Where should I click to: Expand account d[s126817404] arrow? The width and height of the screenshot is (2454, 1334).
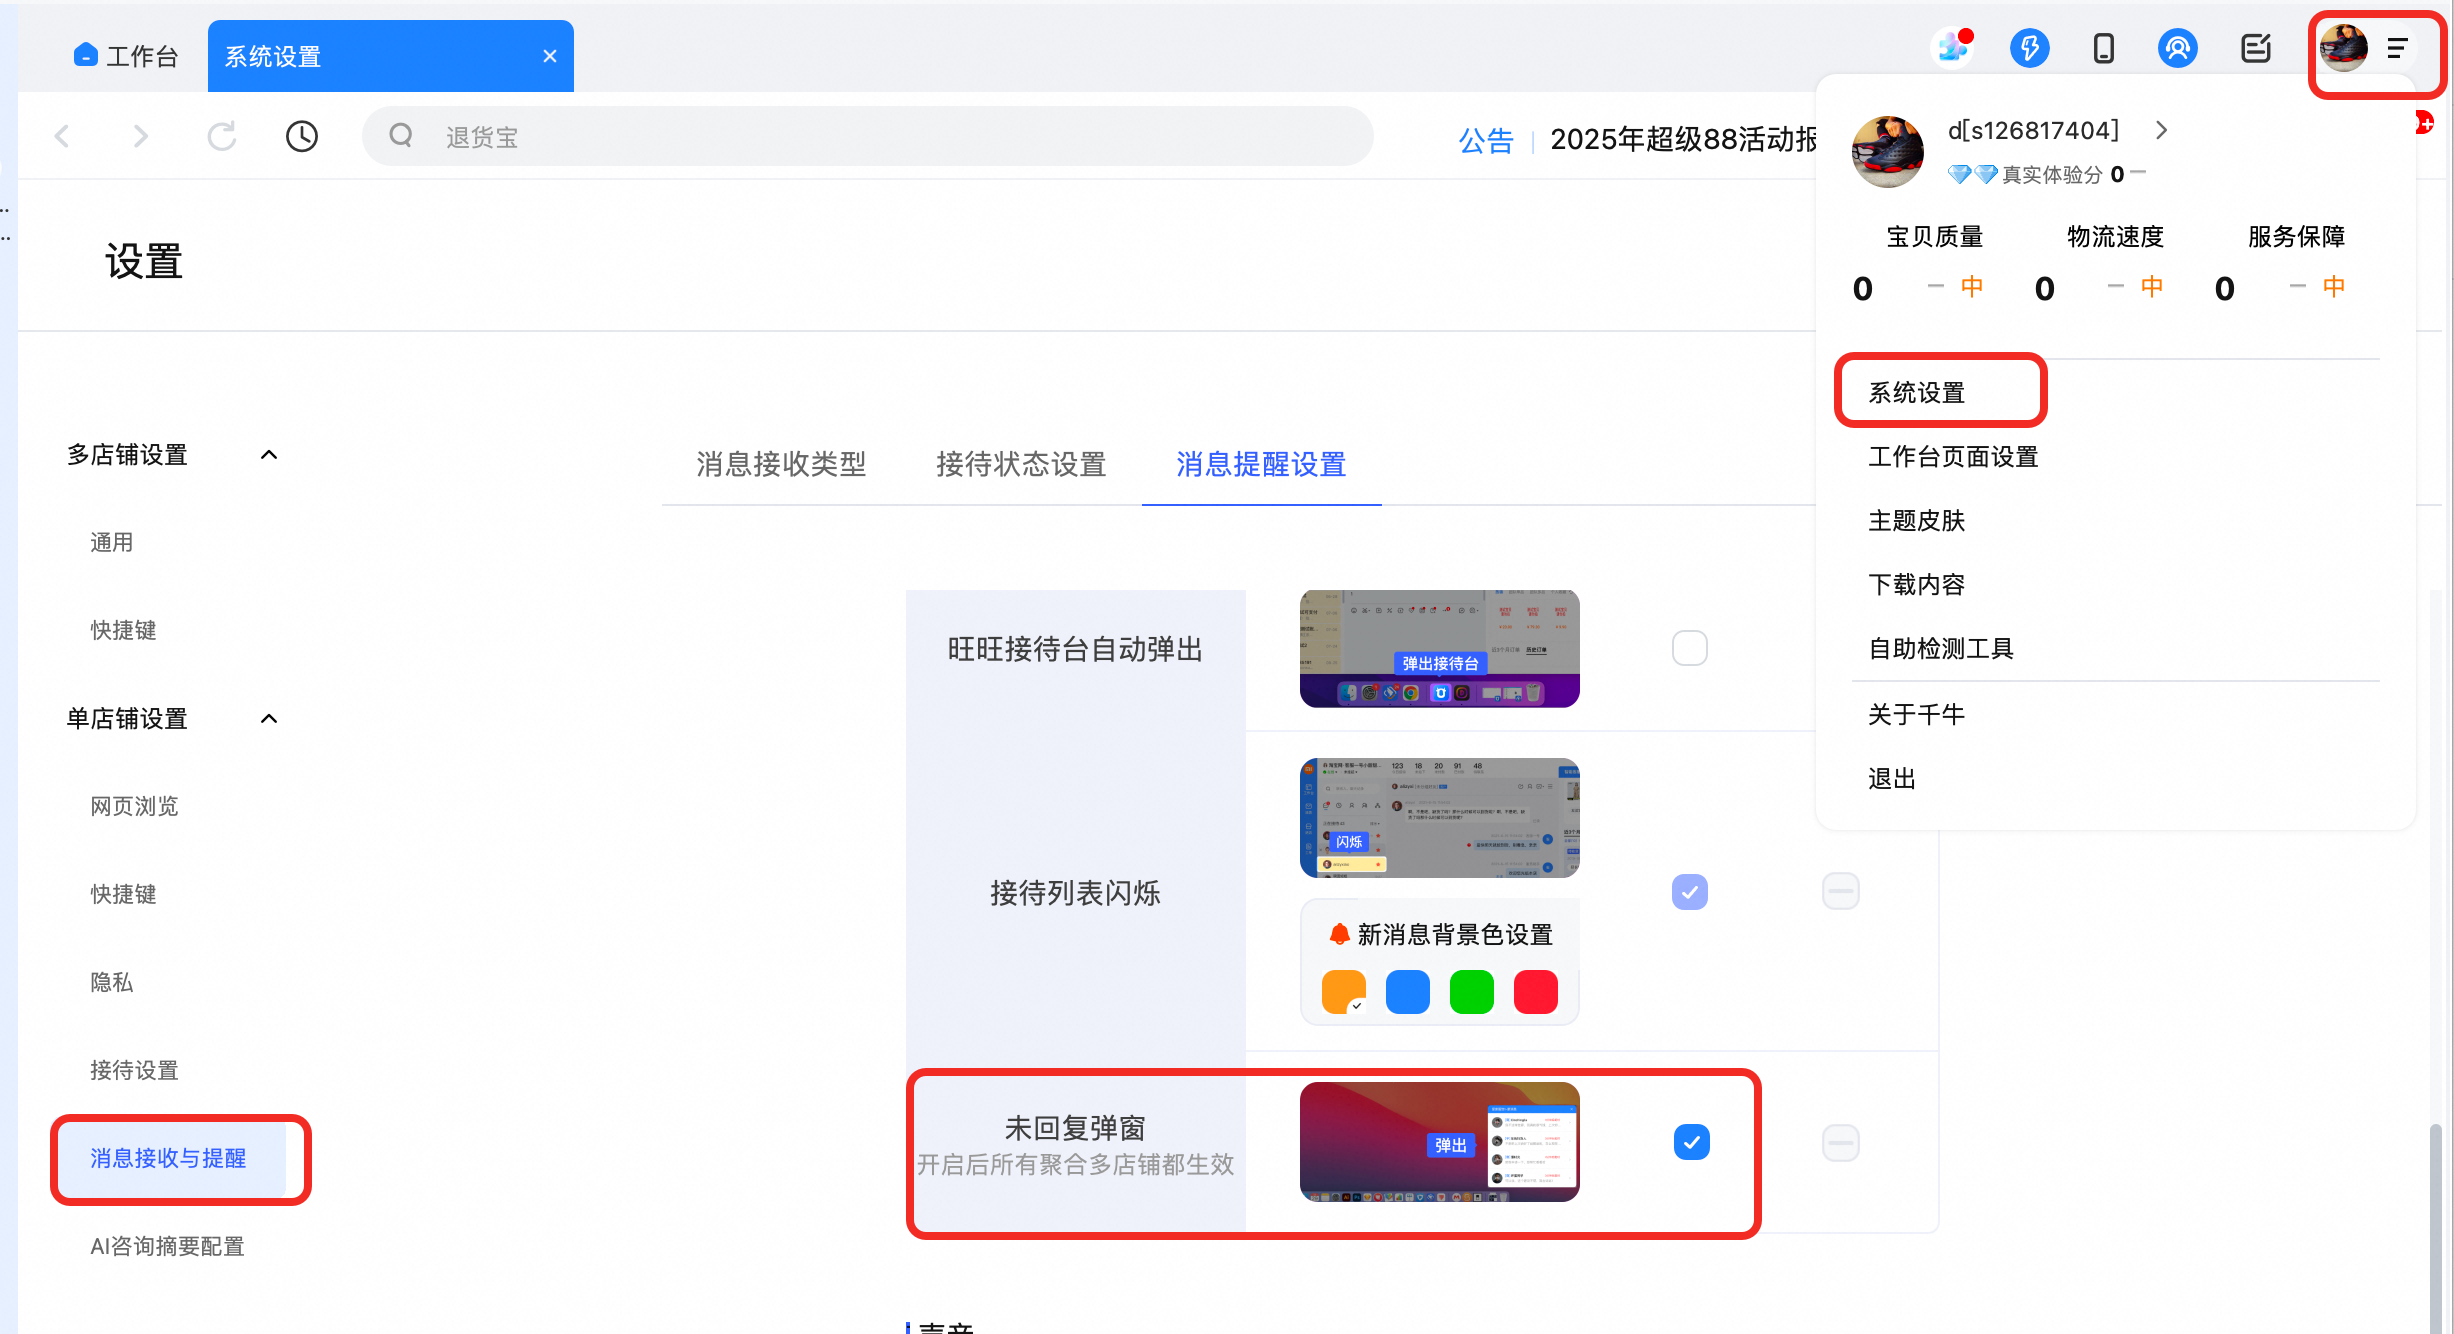[x=2161, y=130]
